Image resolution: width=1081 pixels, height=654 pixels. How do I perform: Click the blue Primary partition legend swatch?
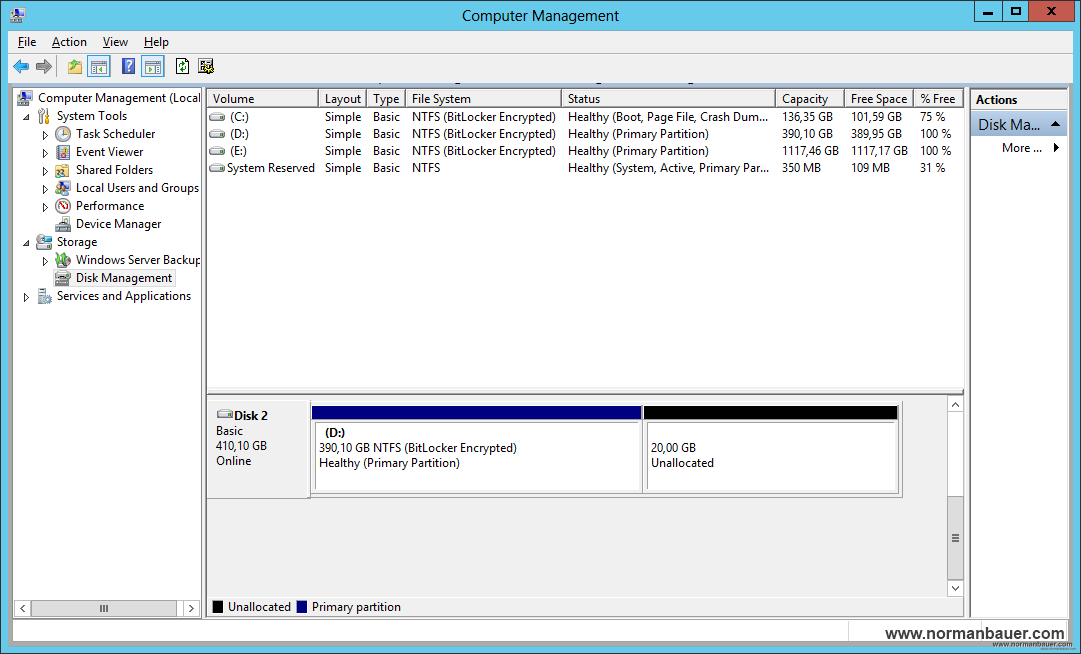pos(302,607)
